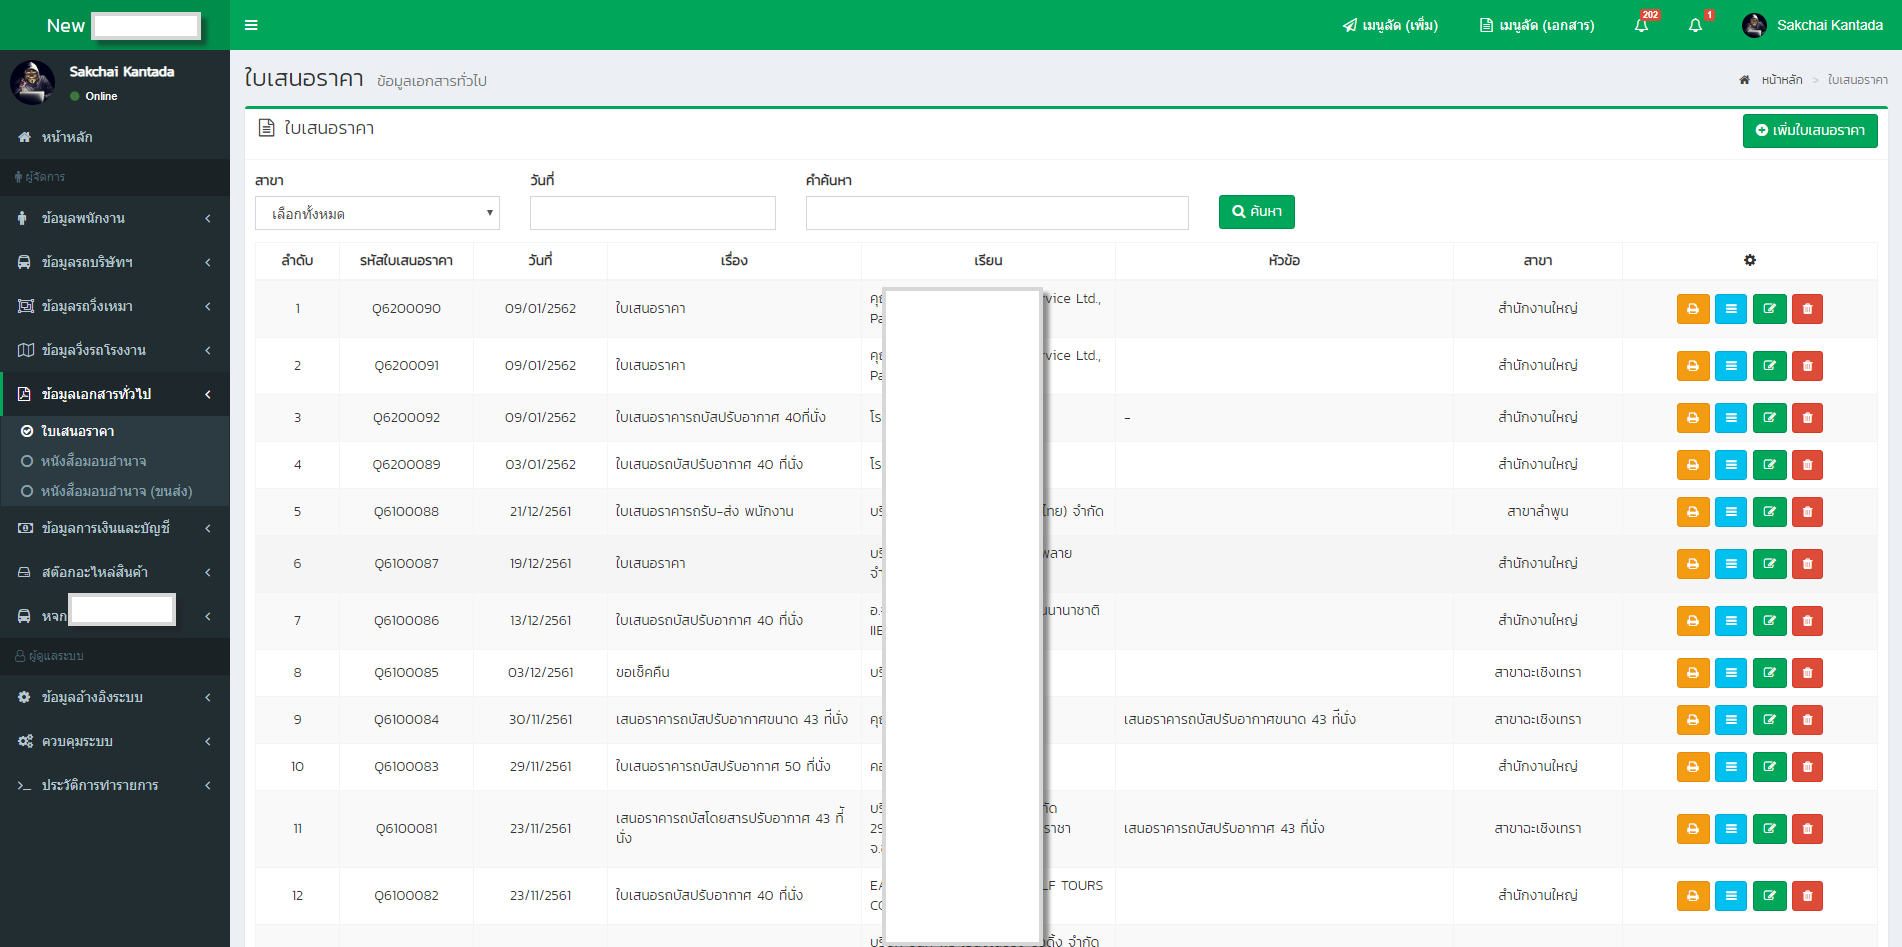The image size is (1902, 947).
Task: Expand ข้อมูลรถบริษัทฯ sidebar menu
Action: point(115,262)
